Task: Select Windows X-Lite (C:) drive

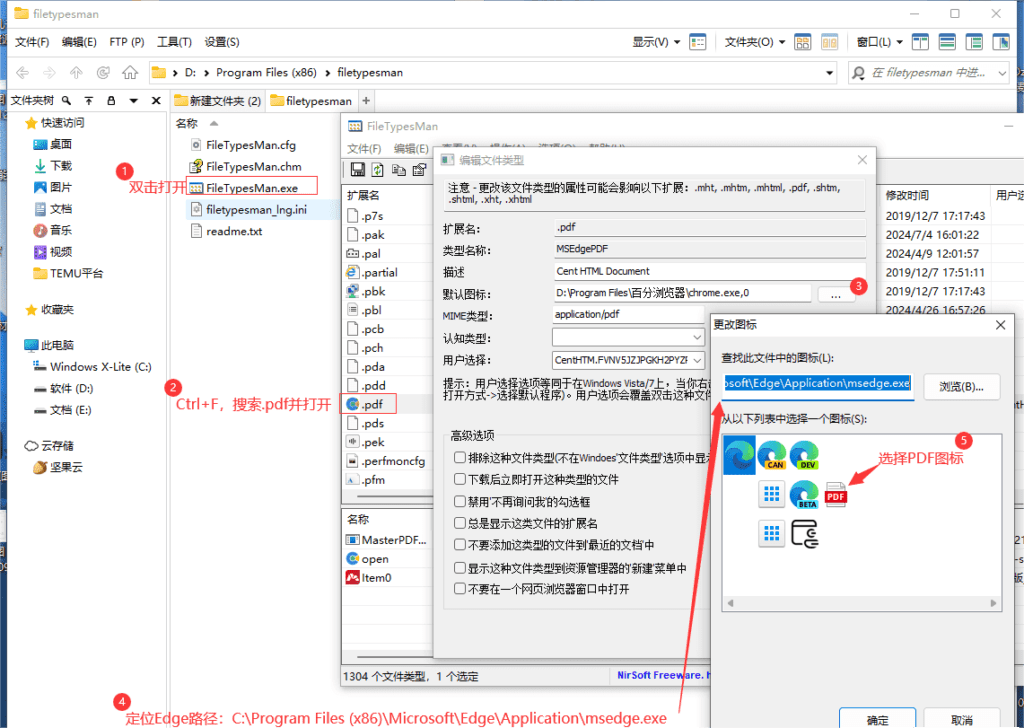Action: click(x=92, y=367)
